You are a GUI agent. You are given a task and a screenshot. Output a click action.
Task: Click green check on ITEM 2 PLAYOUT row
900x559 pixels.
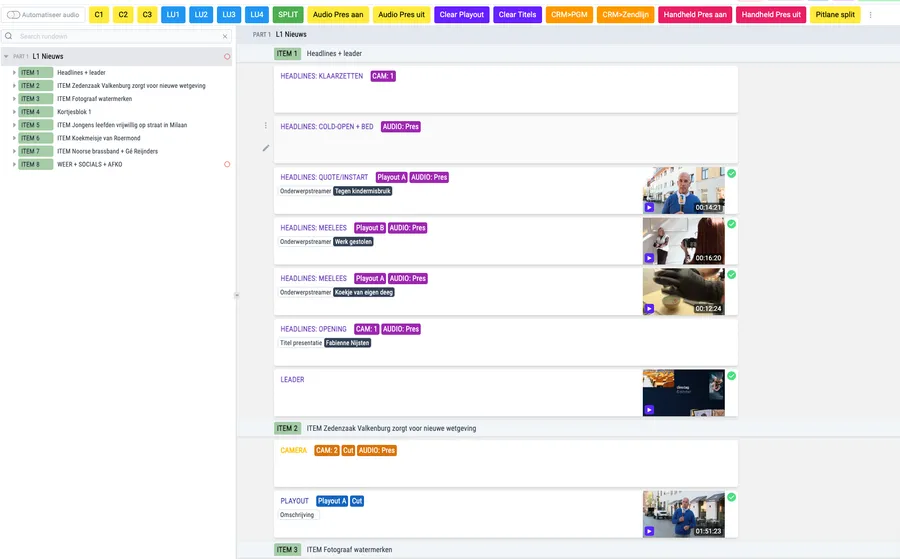(732, 497)
